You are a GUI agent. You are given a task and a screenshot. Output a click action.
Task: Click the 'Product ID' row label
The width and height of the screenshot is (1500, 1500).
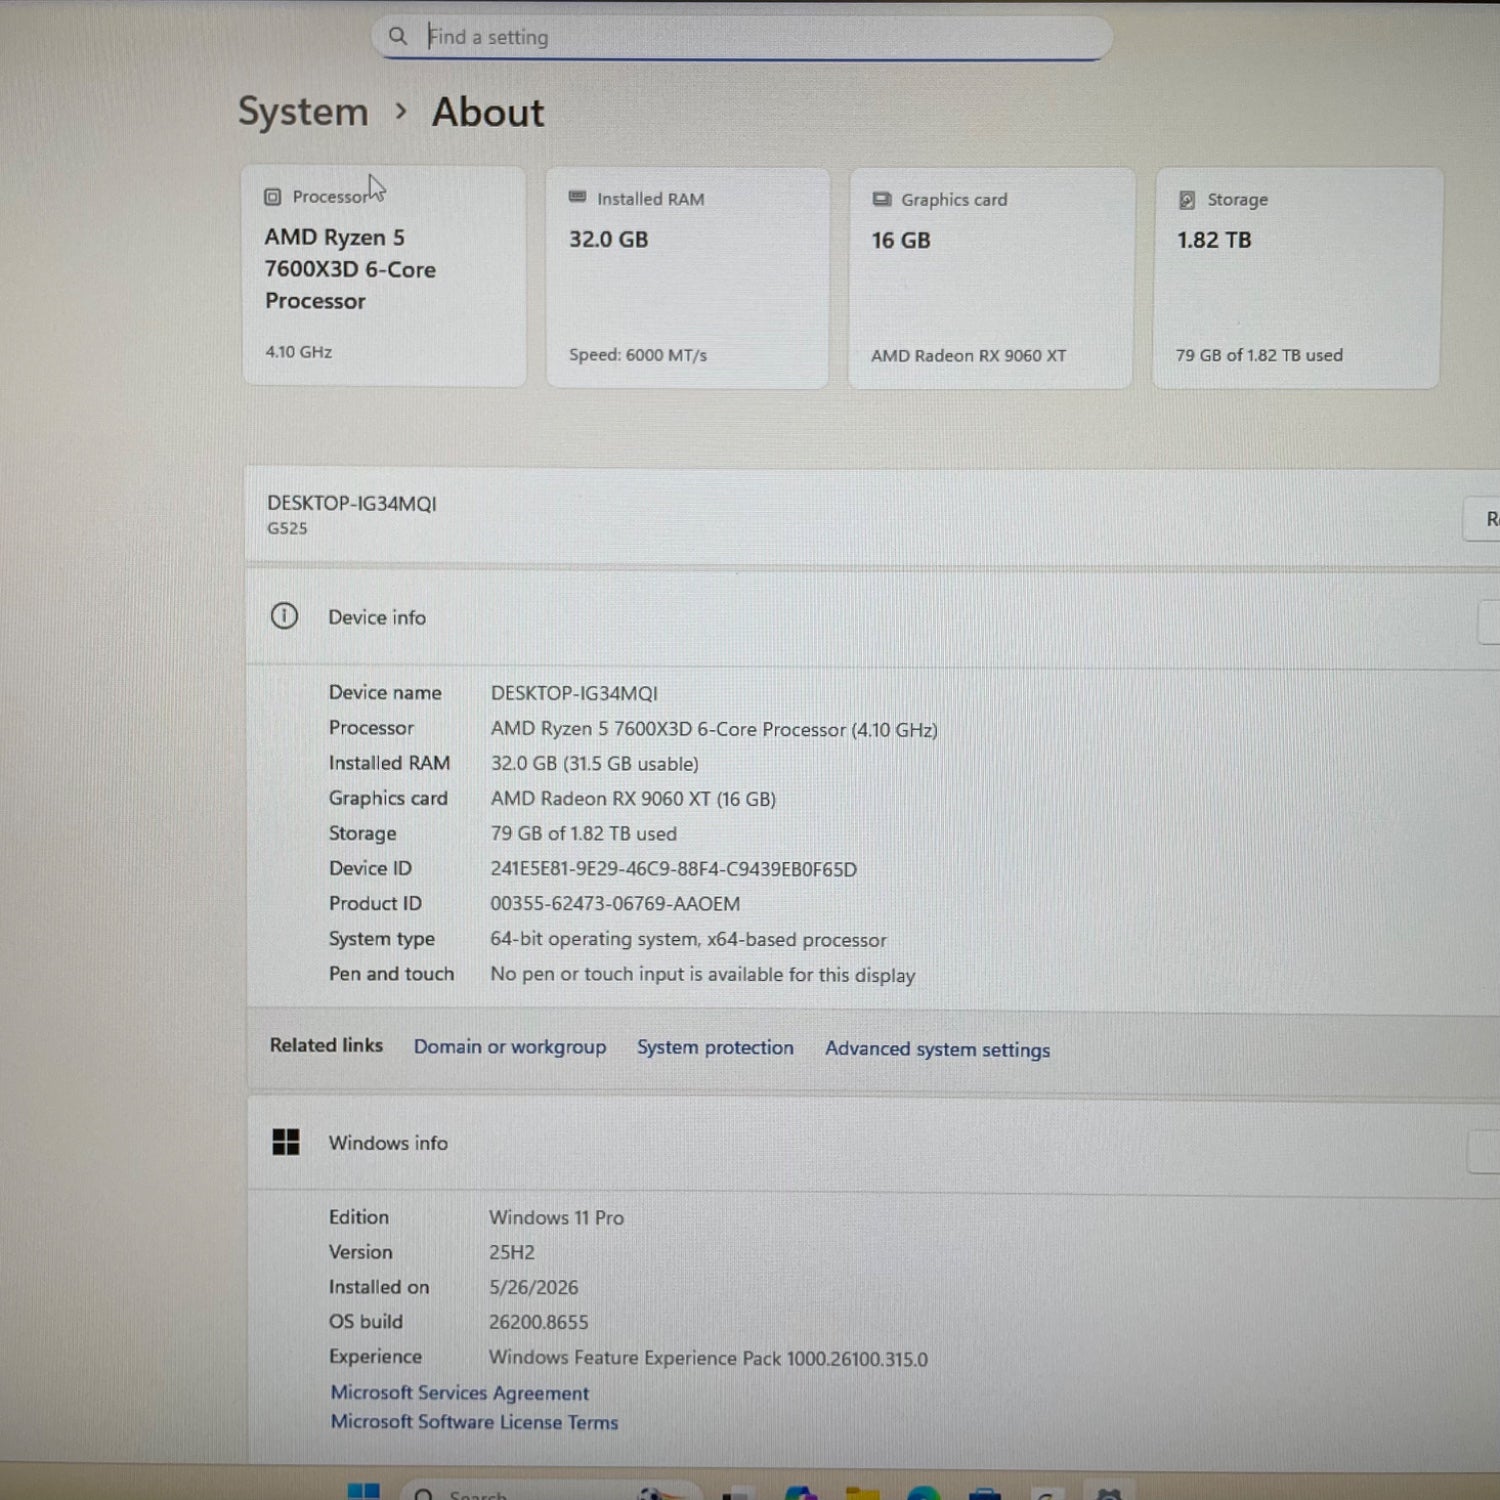[x=375, y=903]
